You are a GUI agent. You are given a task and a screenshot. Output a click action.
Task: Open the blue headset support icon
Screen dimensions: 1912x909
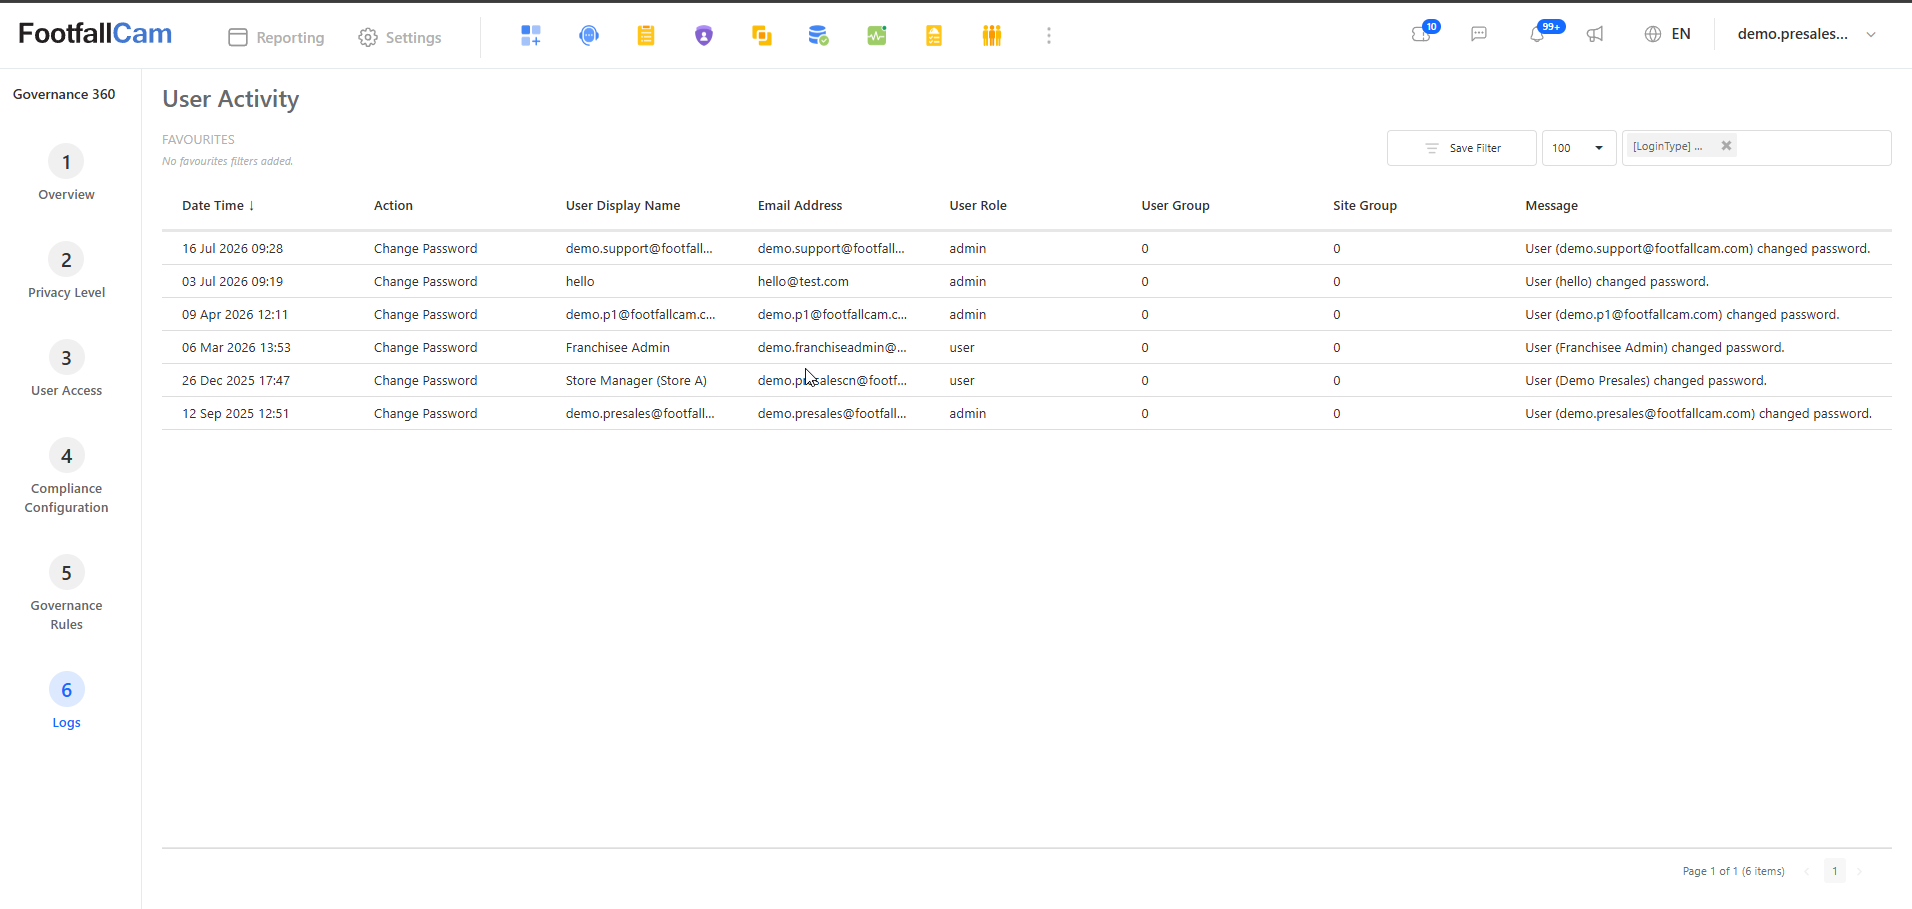[589, 36]
